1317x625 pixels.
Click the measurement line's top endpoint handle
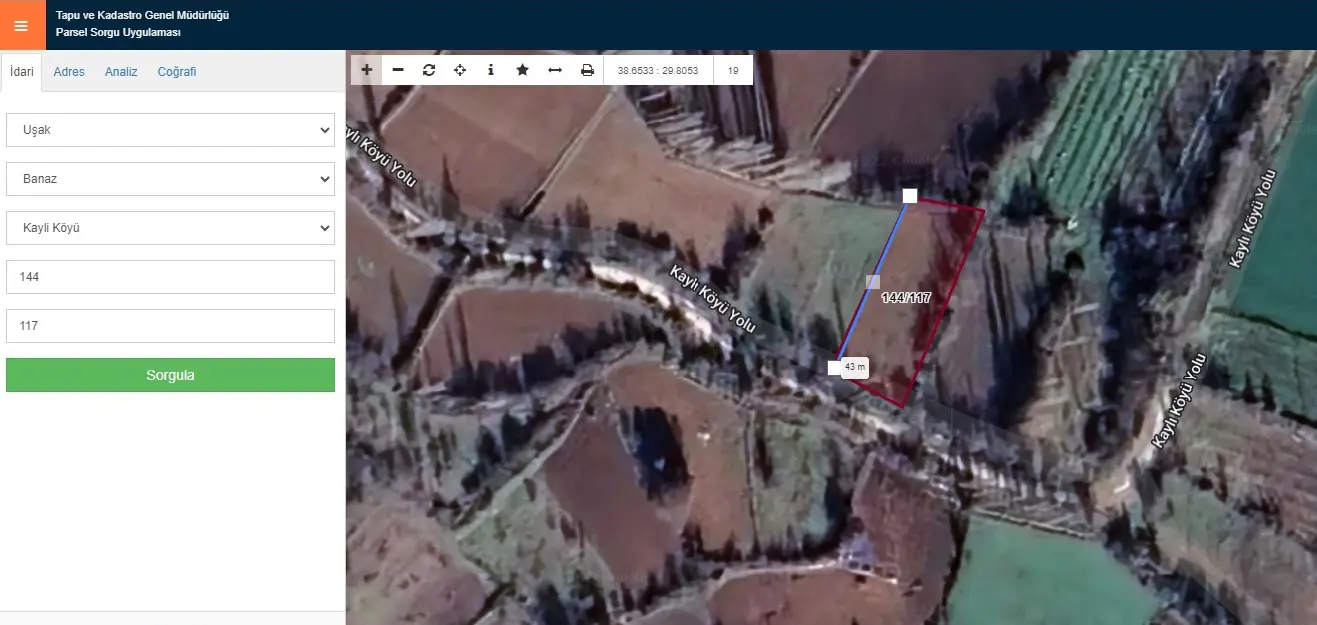[910, 196]
